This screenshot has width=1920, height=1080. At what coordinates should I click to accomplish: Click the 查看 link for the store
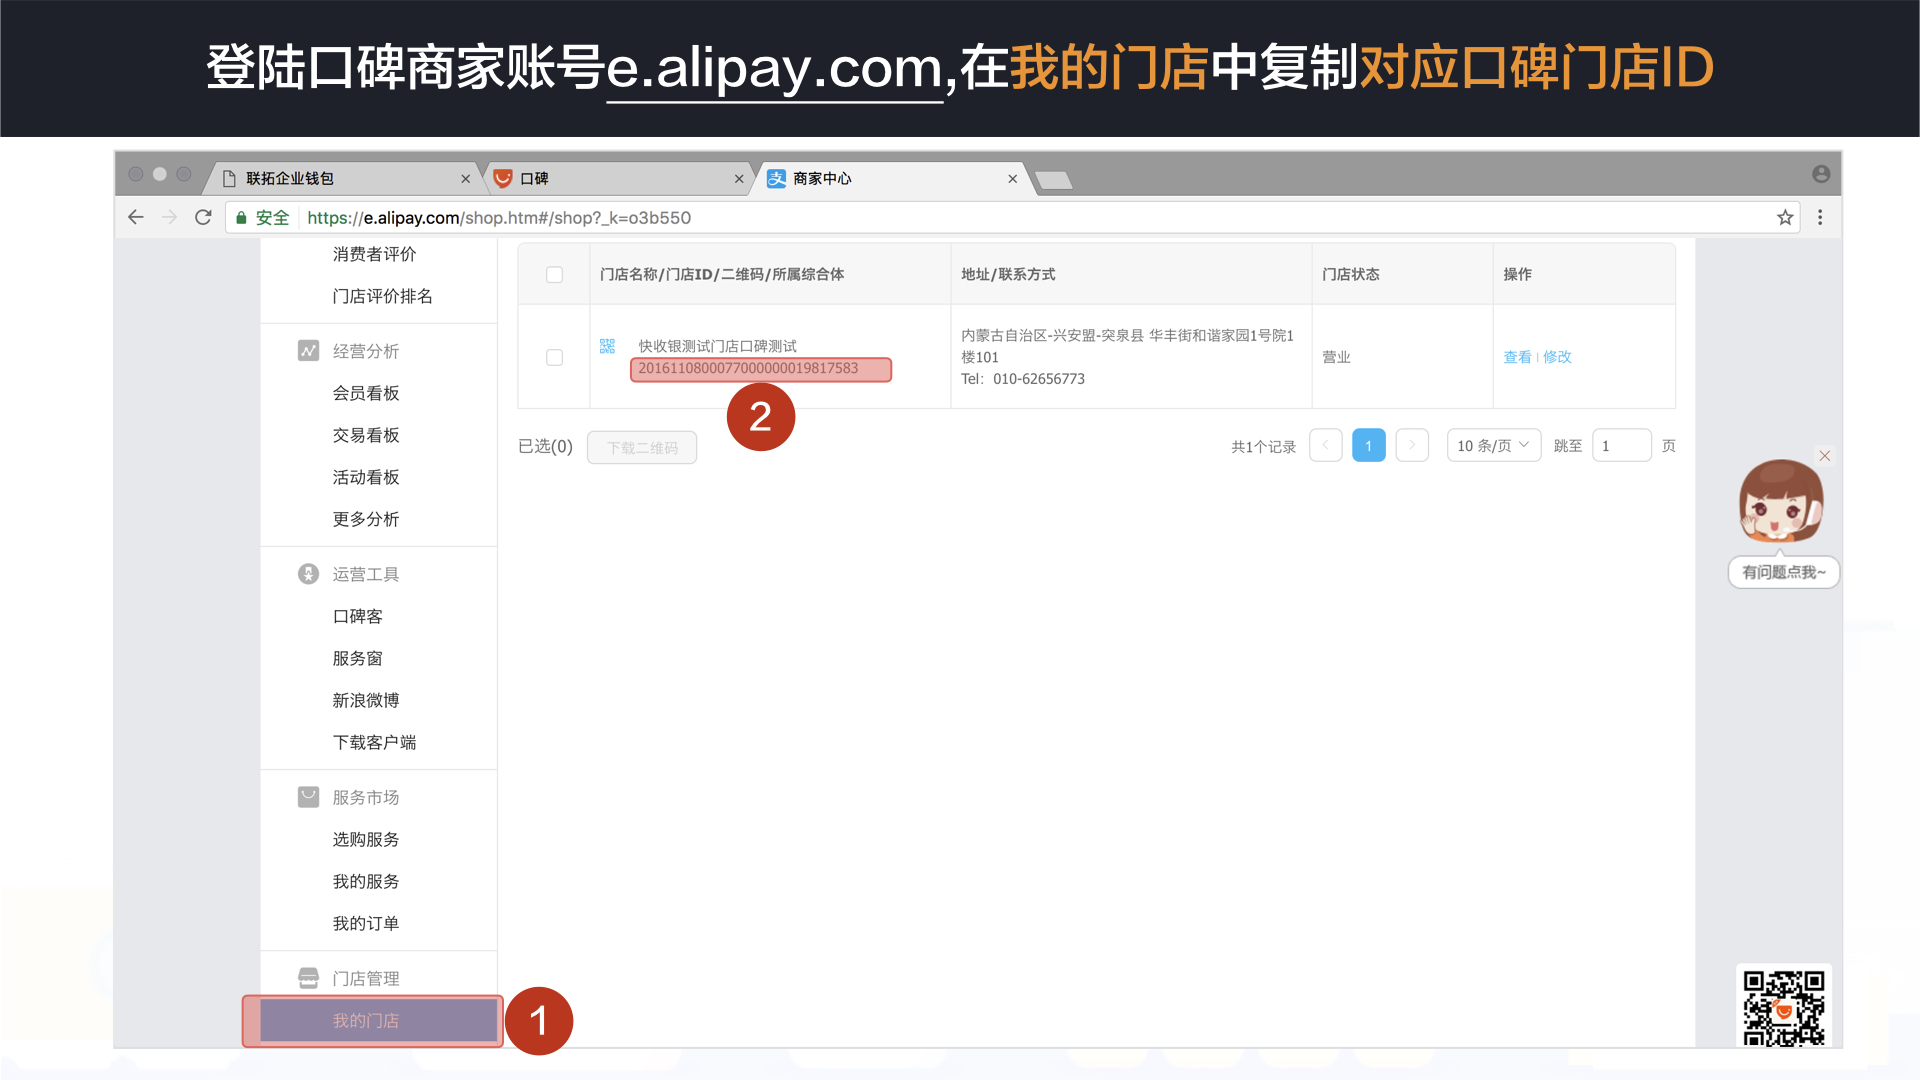pyautogui.click(x=1517, y=357)
